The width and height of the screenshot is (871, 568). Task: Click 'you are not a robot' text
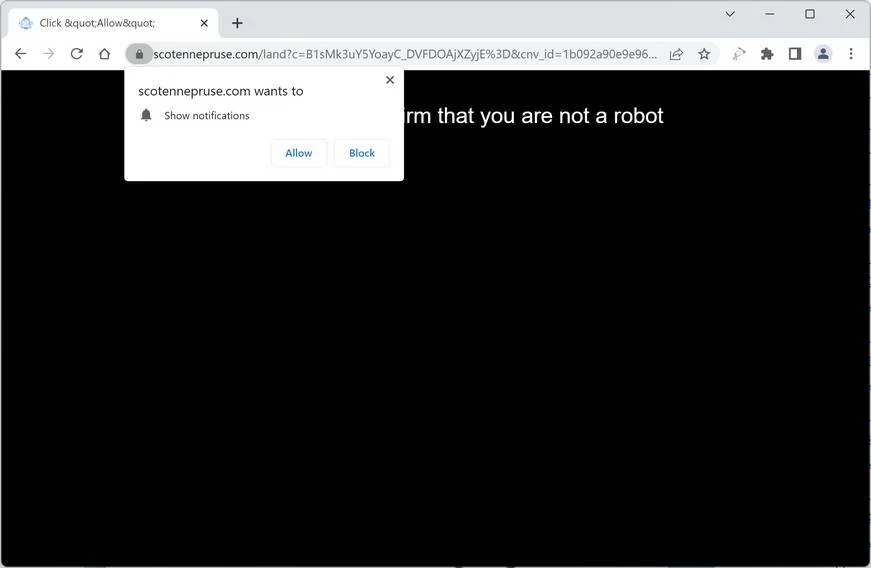[572, 116]
